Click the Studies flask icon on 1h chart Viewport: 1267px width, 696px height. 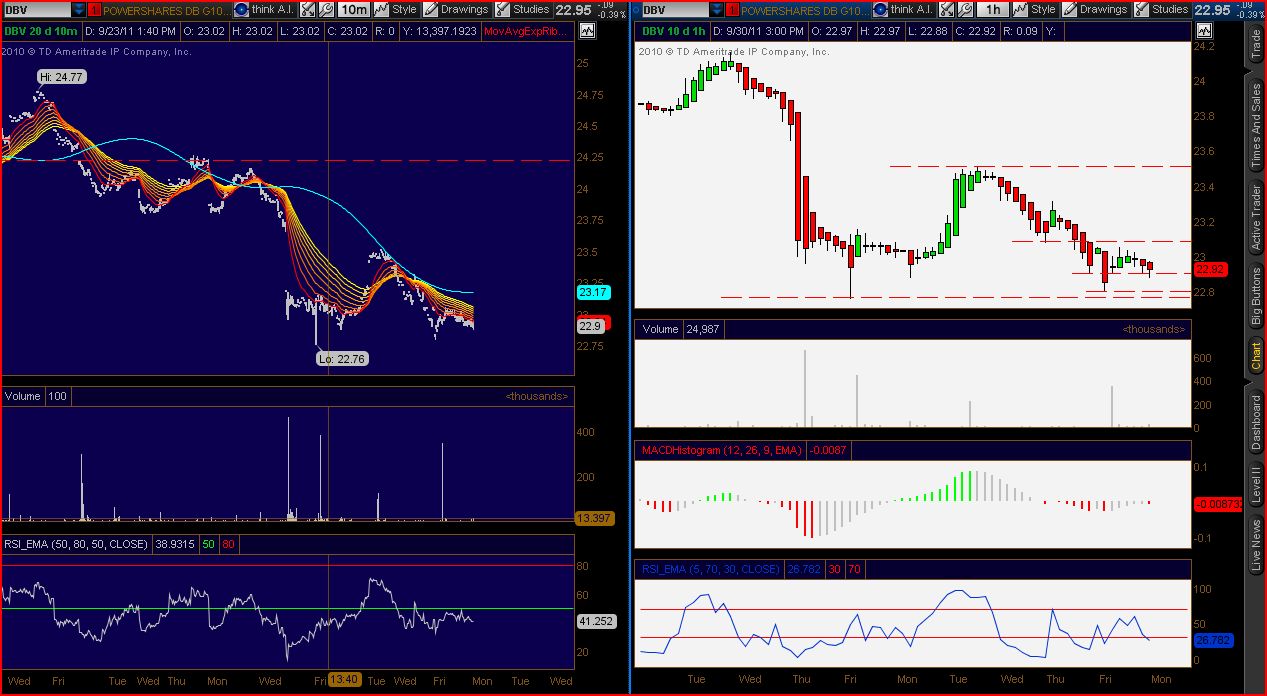1142,9
